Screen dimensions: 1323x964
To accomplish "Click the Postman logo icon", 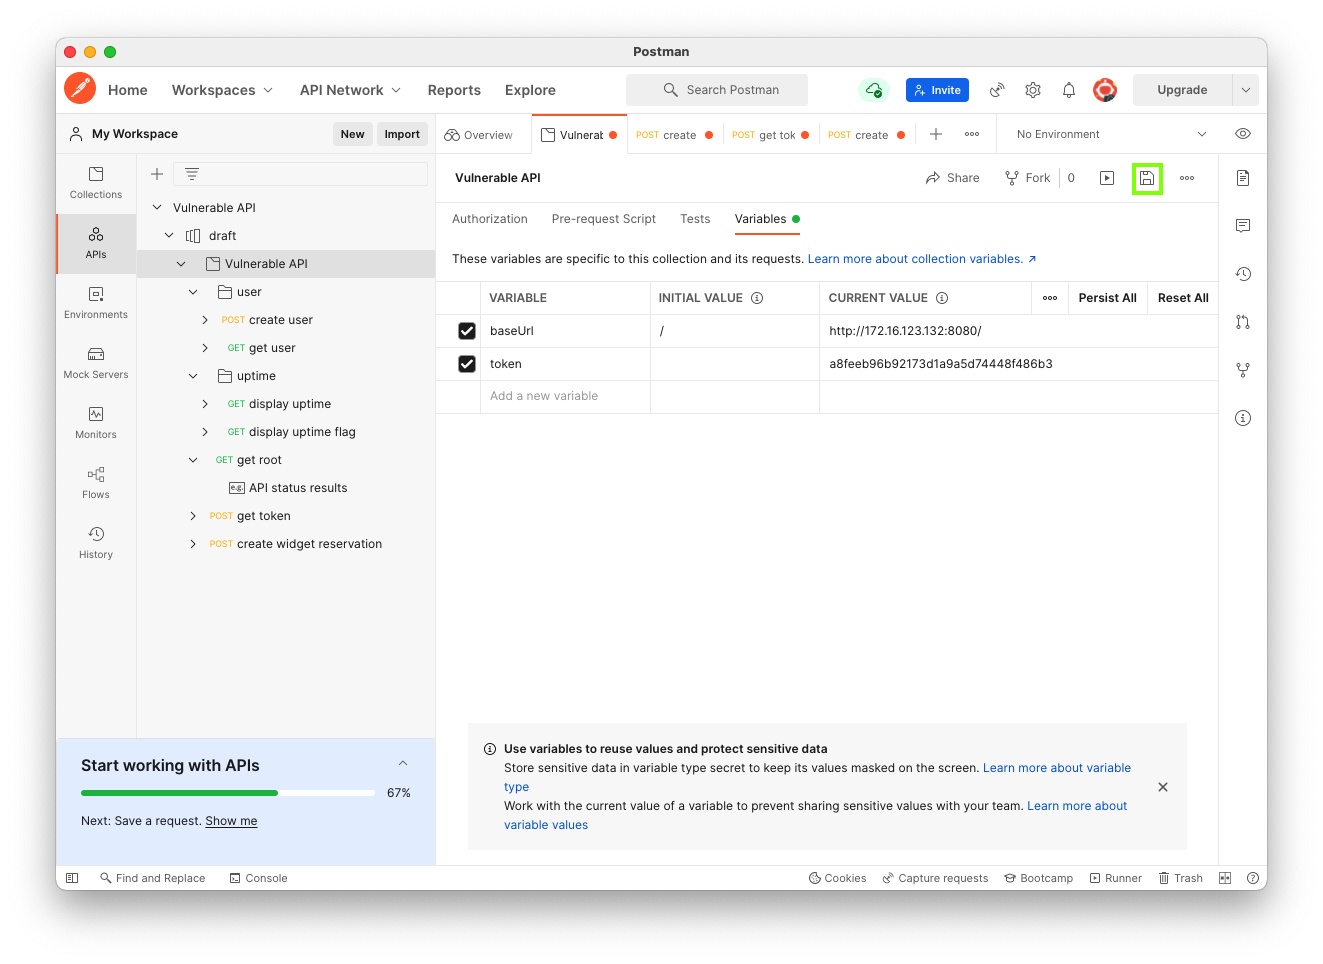I will [80, 89].
